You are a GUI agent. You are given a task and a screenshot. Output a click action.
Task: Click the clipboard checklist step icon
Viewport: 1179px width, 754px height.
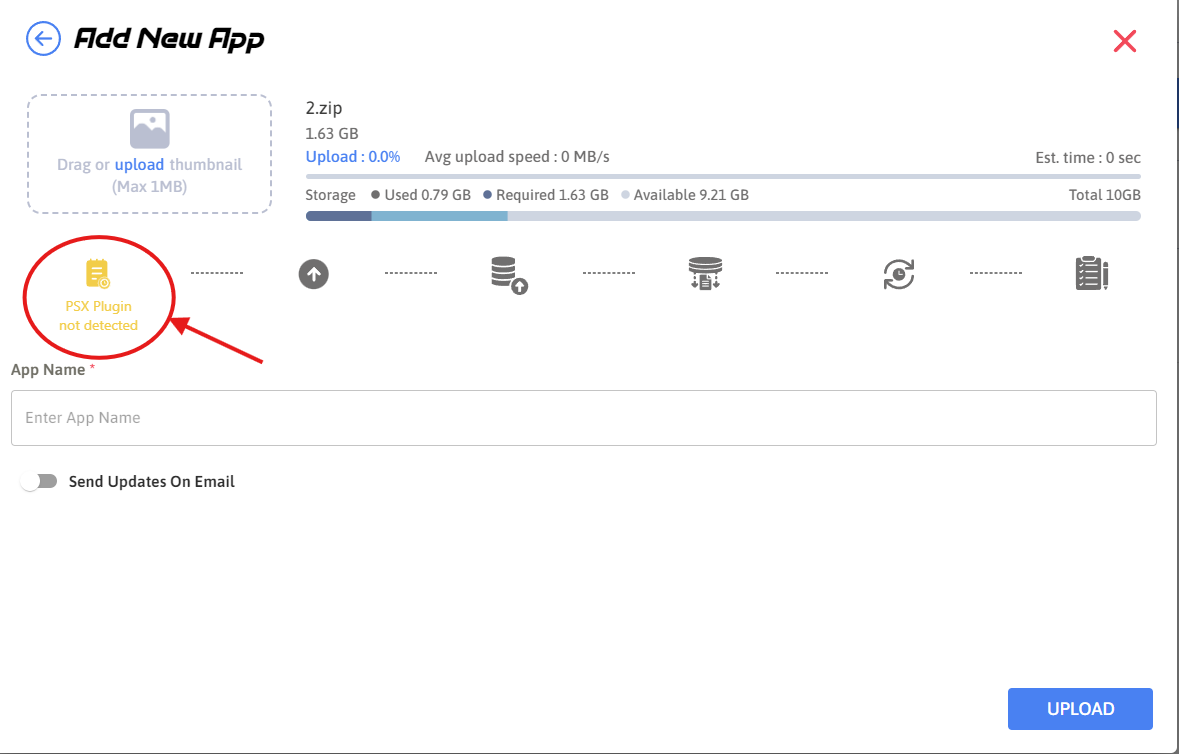[1091, 273]
